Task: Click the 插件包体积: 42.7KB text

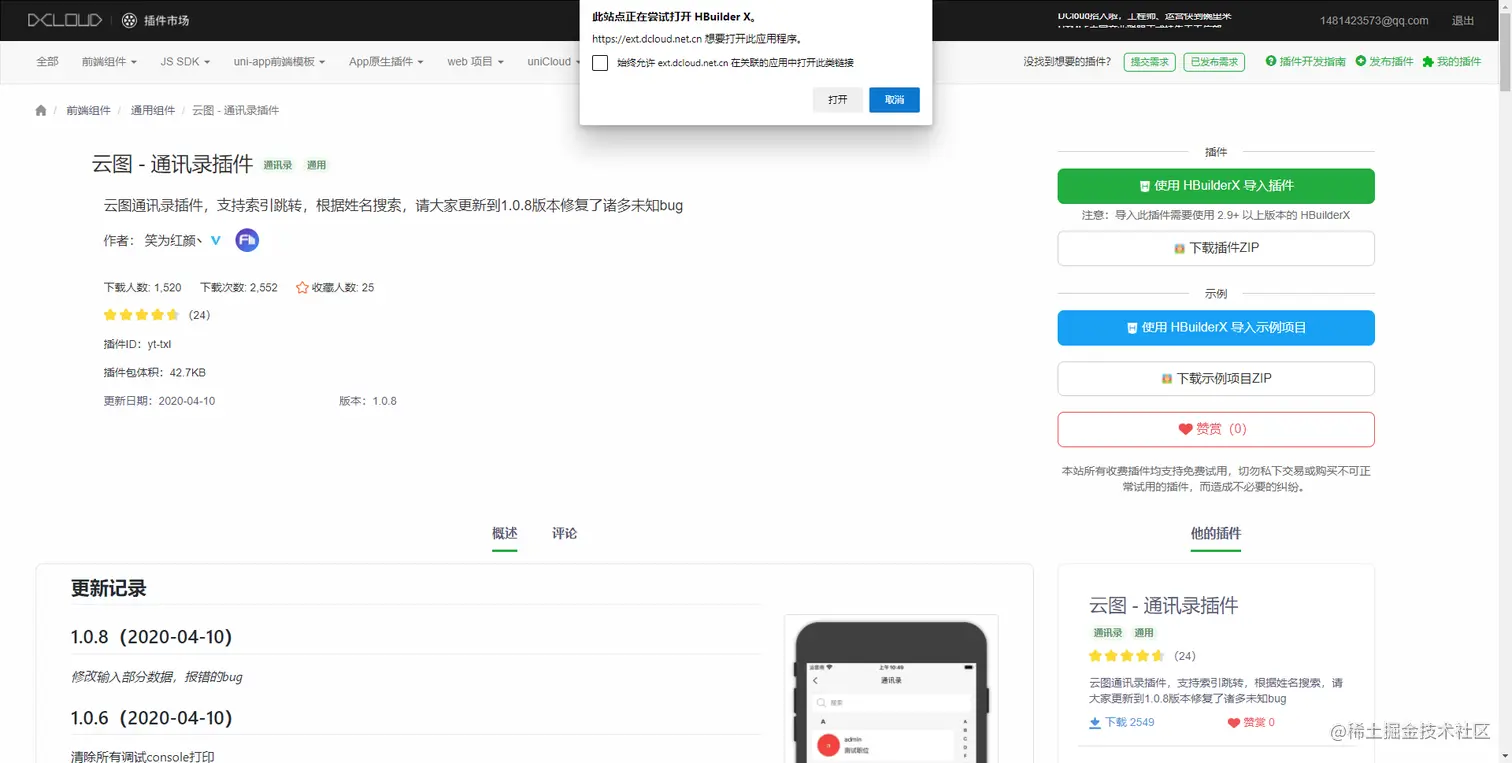Action: pos(155,373)
